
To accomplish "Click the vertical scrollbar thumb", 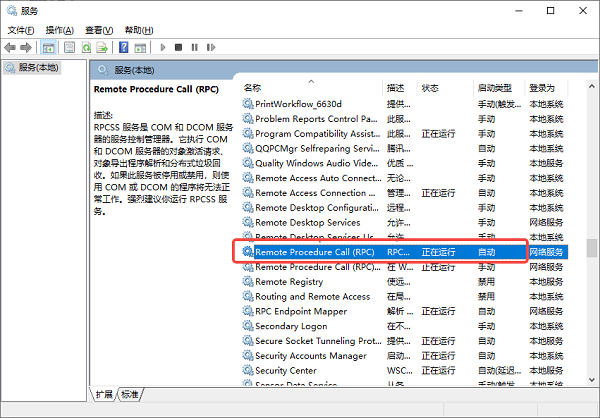I will [x=592, y=248].
